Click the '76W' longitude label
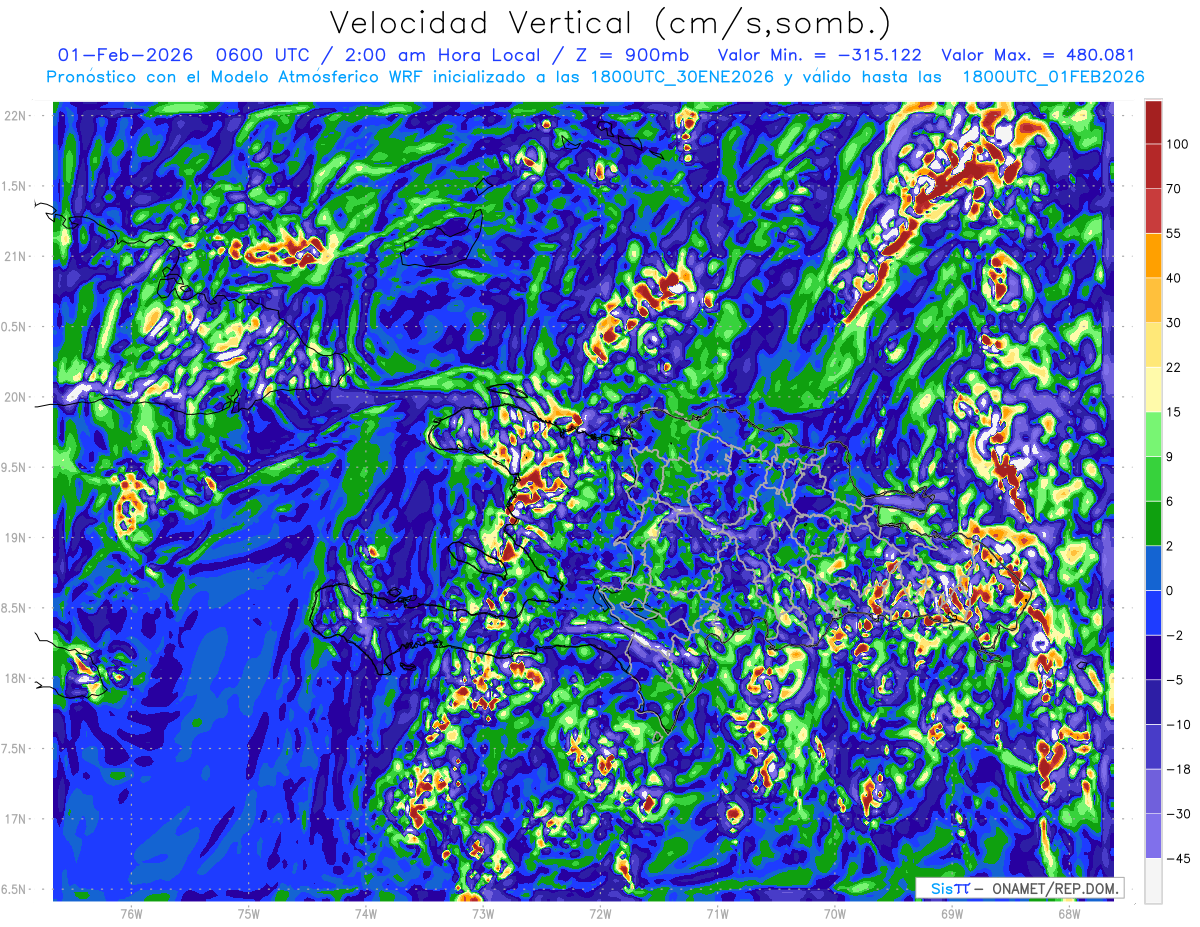 [131, 913]
